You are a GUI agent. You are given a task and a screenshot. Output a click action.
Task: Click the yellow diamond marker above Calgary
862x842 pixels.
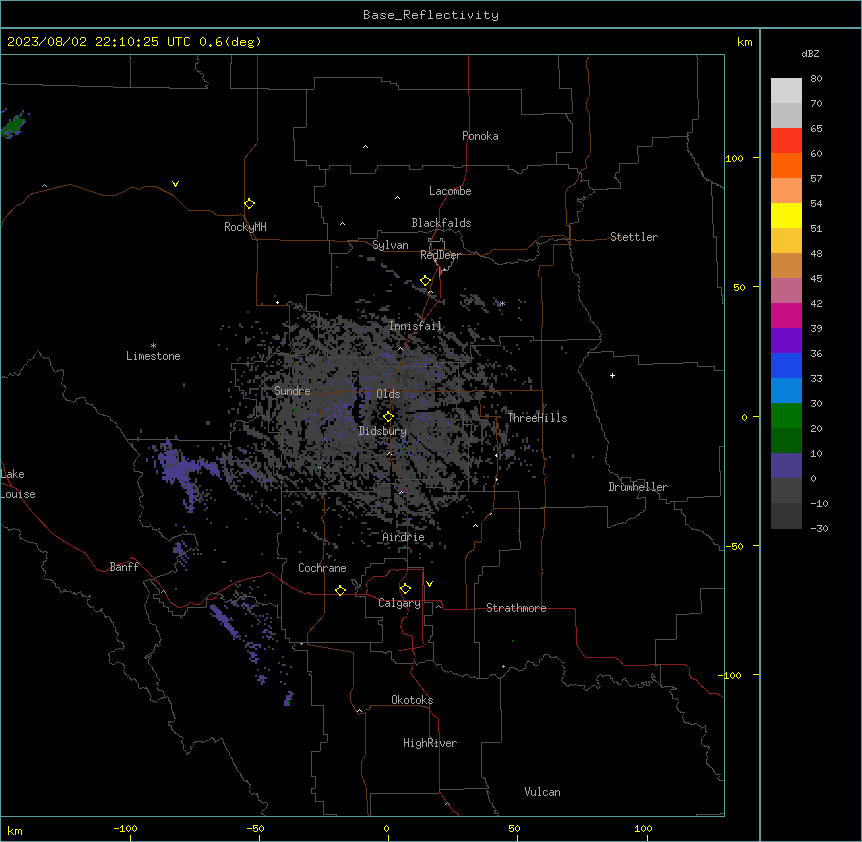click(x=405, y=589)
